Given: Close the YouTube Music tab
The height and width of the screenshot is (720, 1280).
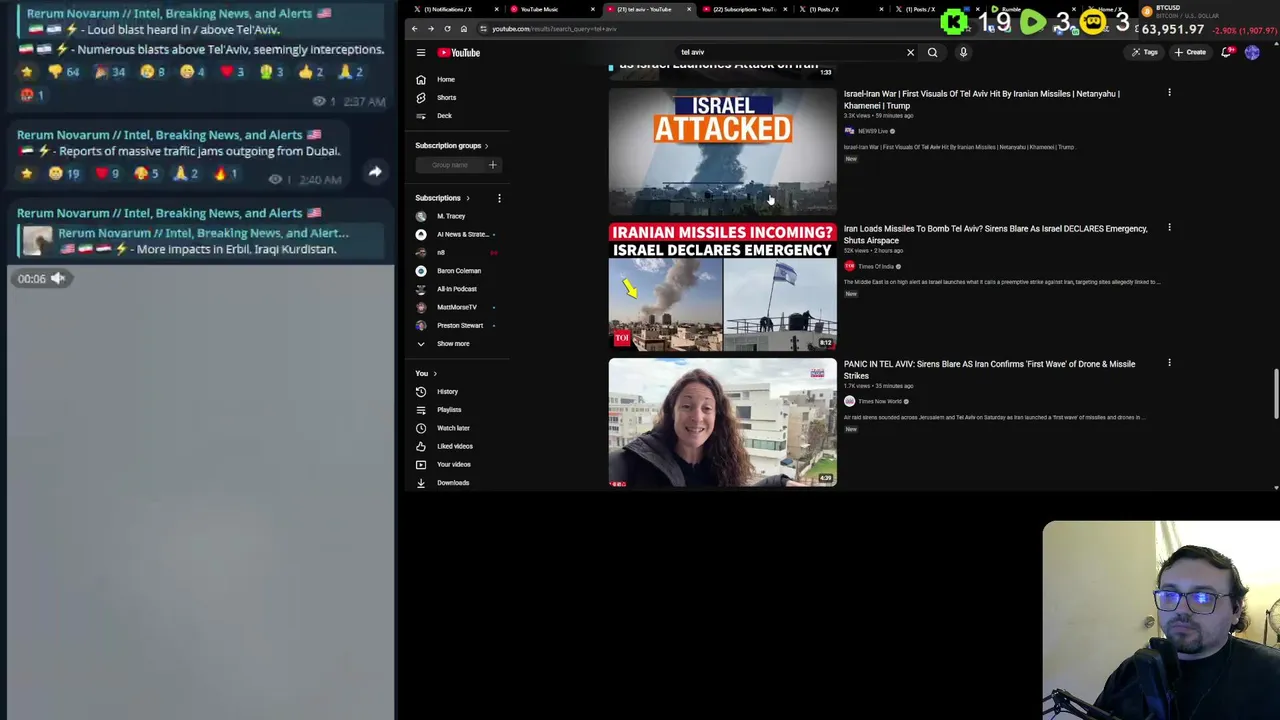Looking at the screenshot, I should tap(592, 9).
